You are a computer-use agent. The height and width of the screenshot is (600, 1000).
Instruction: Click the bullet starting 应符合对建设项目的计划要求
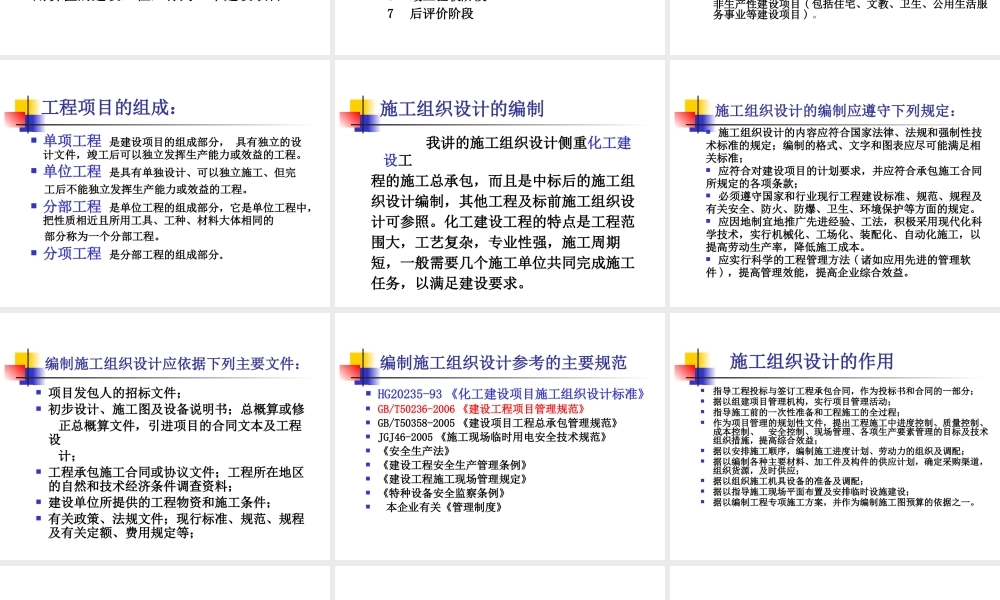(x=843, y=177)
